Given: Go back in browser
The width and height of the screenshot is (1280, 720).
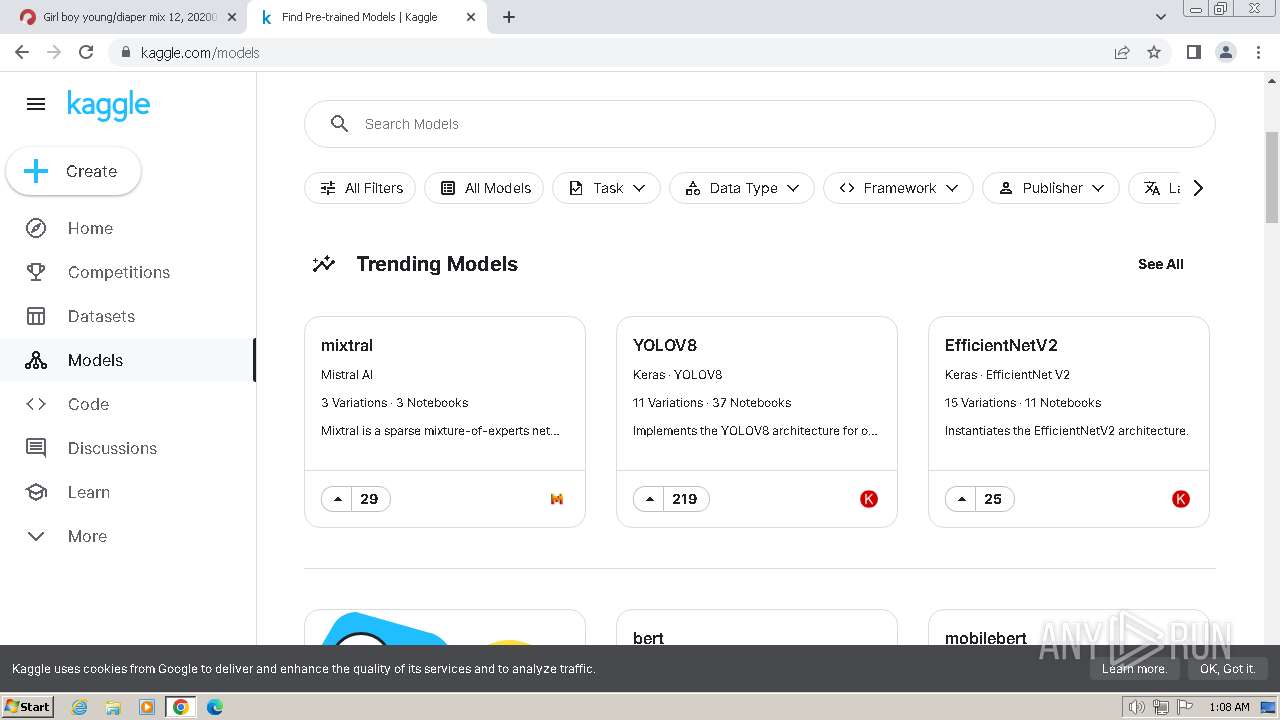Looking at the screenshot, I should click(22, 52).
